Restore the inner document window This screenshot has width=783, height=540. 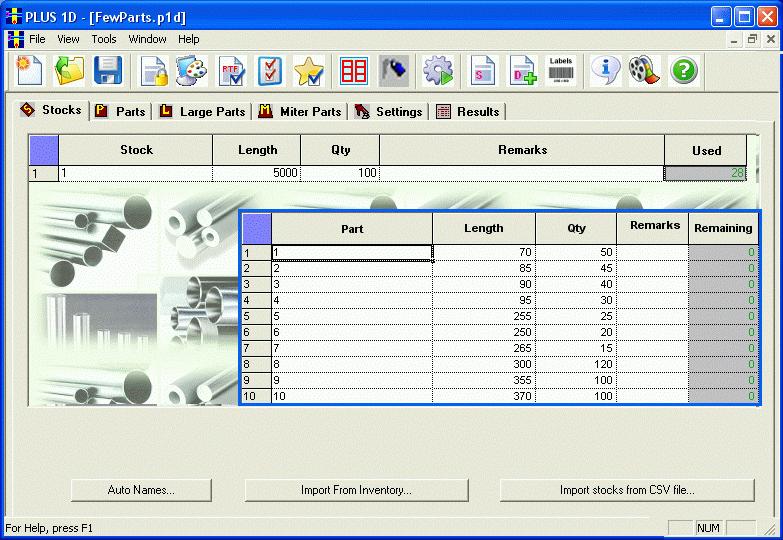click(x=752, y=39)
